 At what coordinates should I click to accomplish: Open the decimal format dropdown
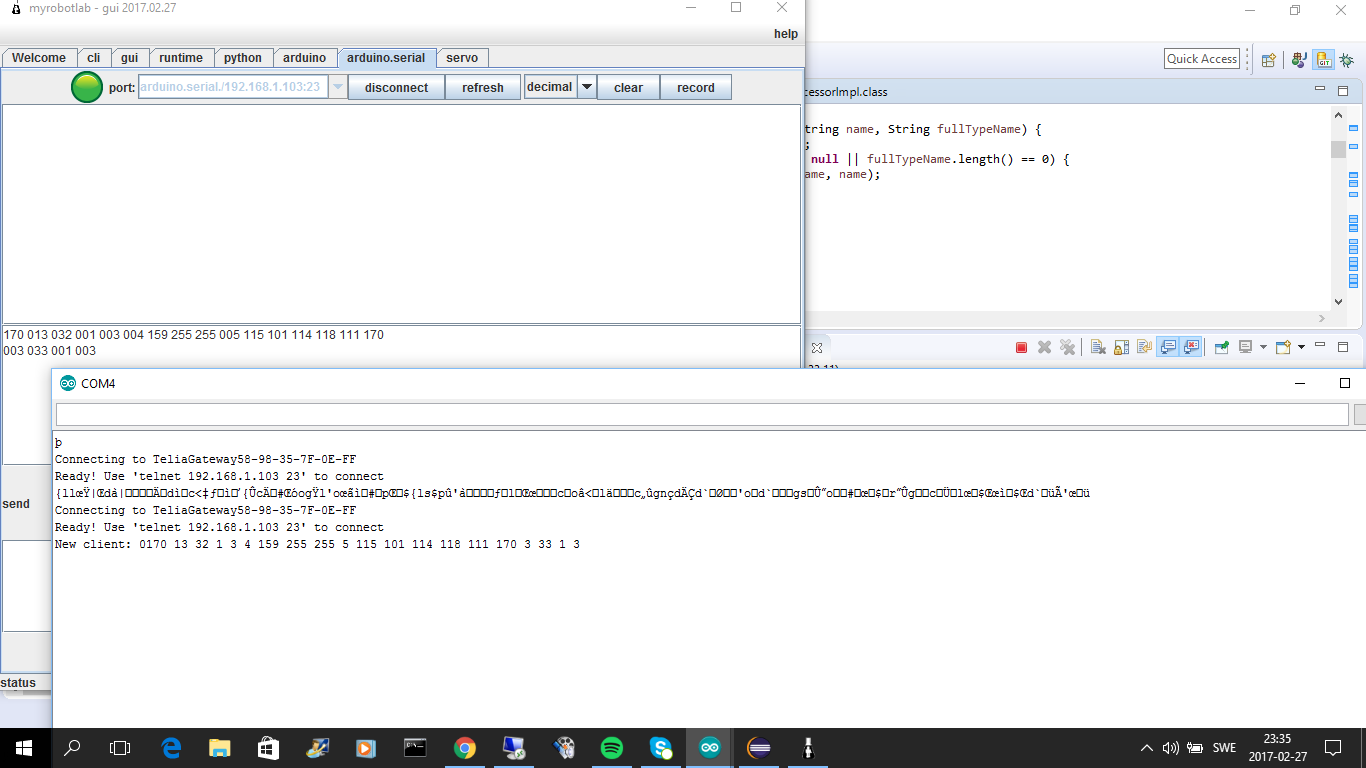pos(587,87)
